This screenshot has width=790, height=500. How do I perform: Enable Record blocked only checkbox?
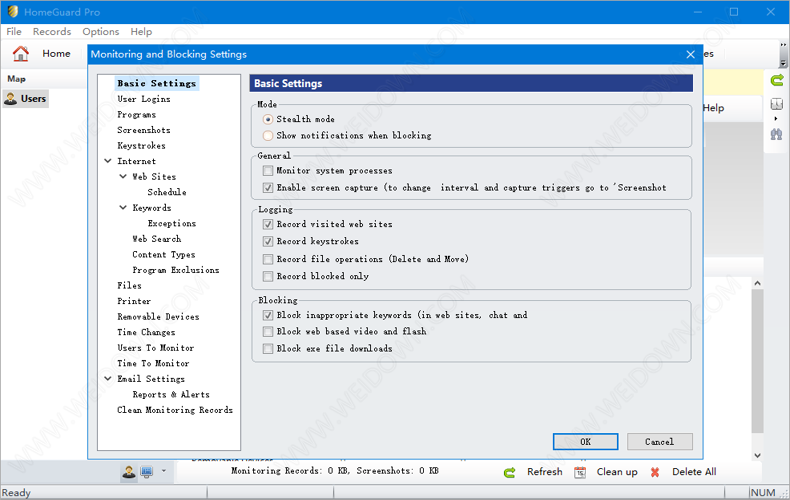pos(268,276)
